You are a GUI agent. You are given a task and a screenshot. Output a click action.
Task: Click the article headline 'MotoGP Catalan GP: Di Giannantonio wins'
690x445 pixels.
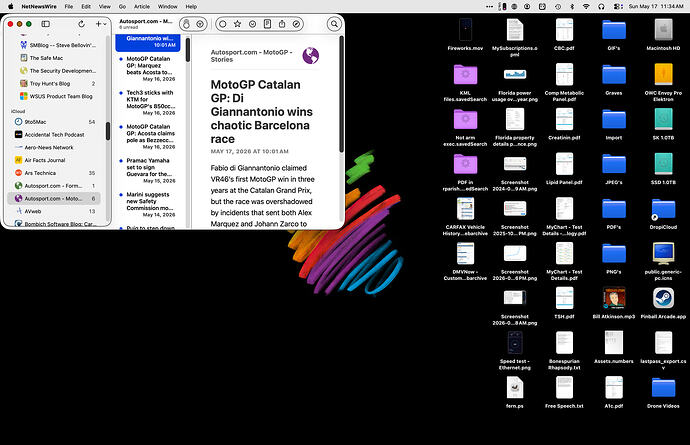(x=261, y=111)
